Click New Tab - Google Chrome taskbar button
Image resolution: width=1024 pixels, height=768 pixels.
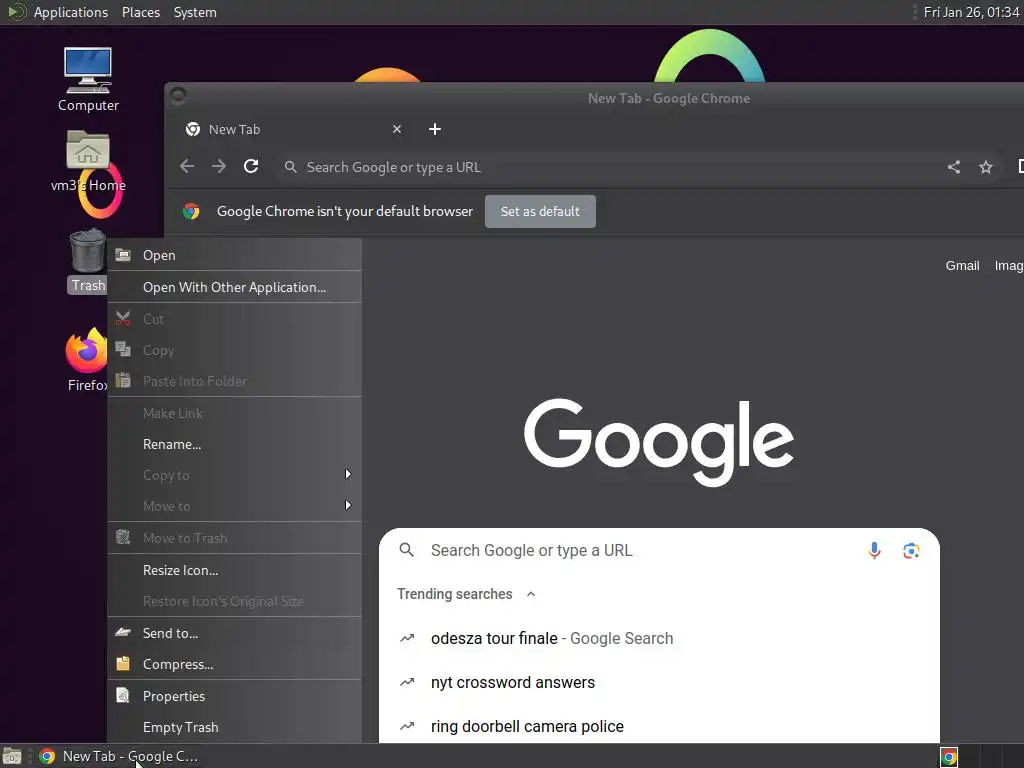pyautogui.click(x=118, y=757)
